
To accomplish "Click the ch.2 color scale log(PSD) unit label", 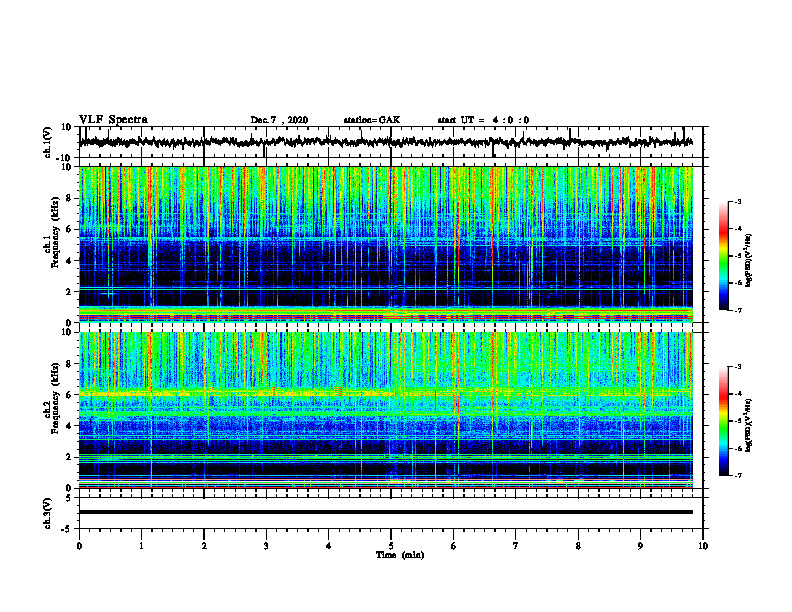I will tap(749, 425).
